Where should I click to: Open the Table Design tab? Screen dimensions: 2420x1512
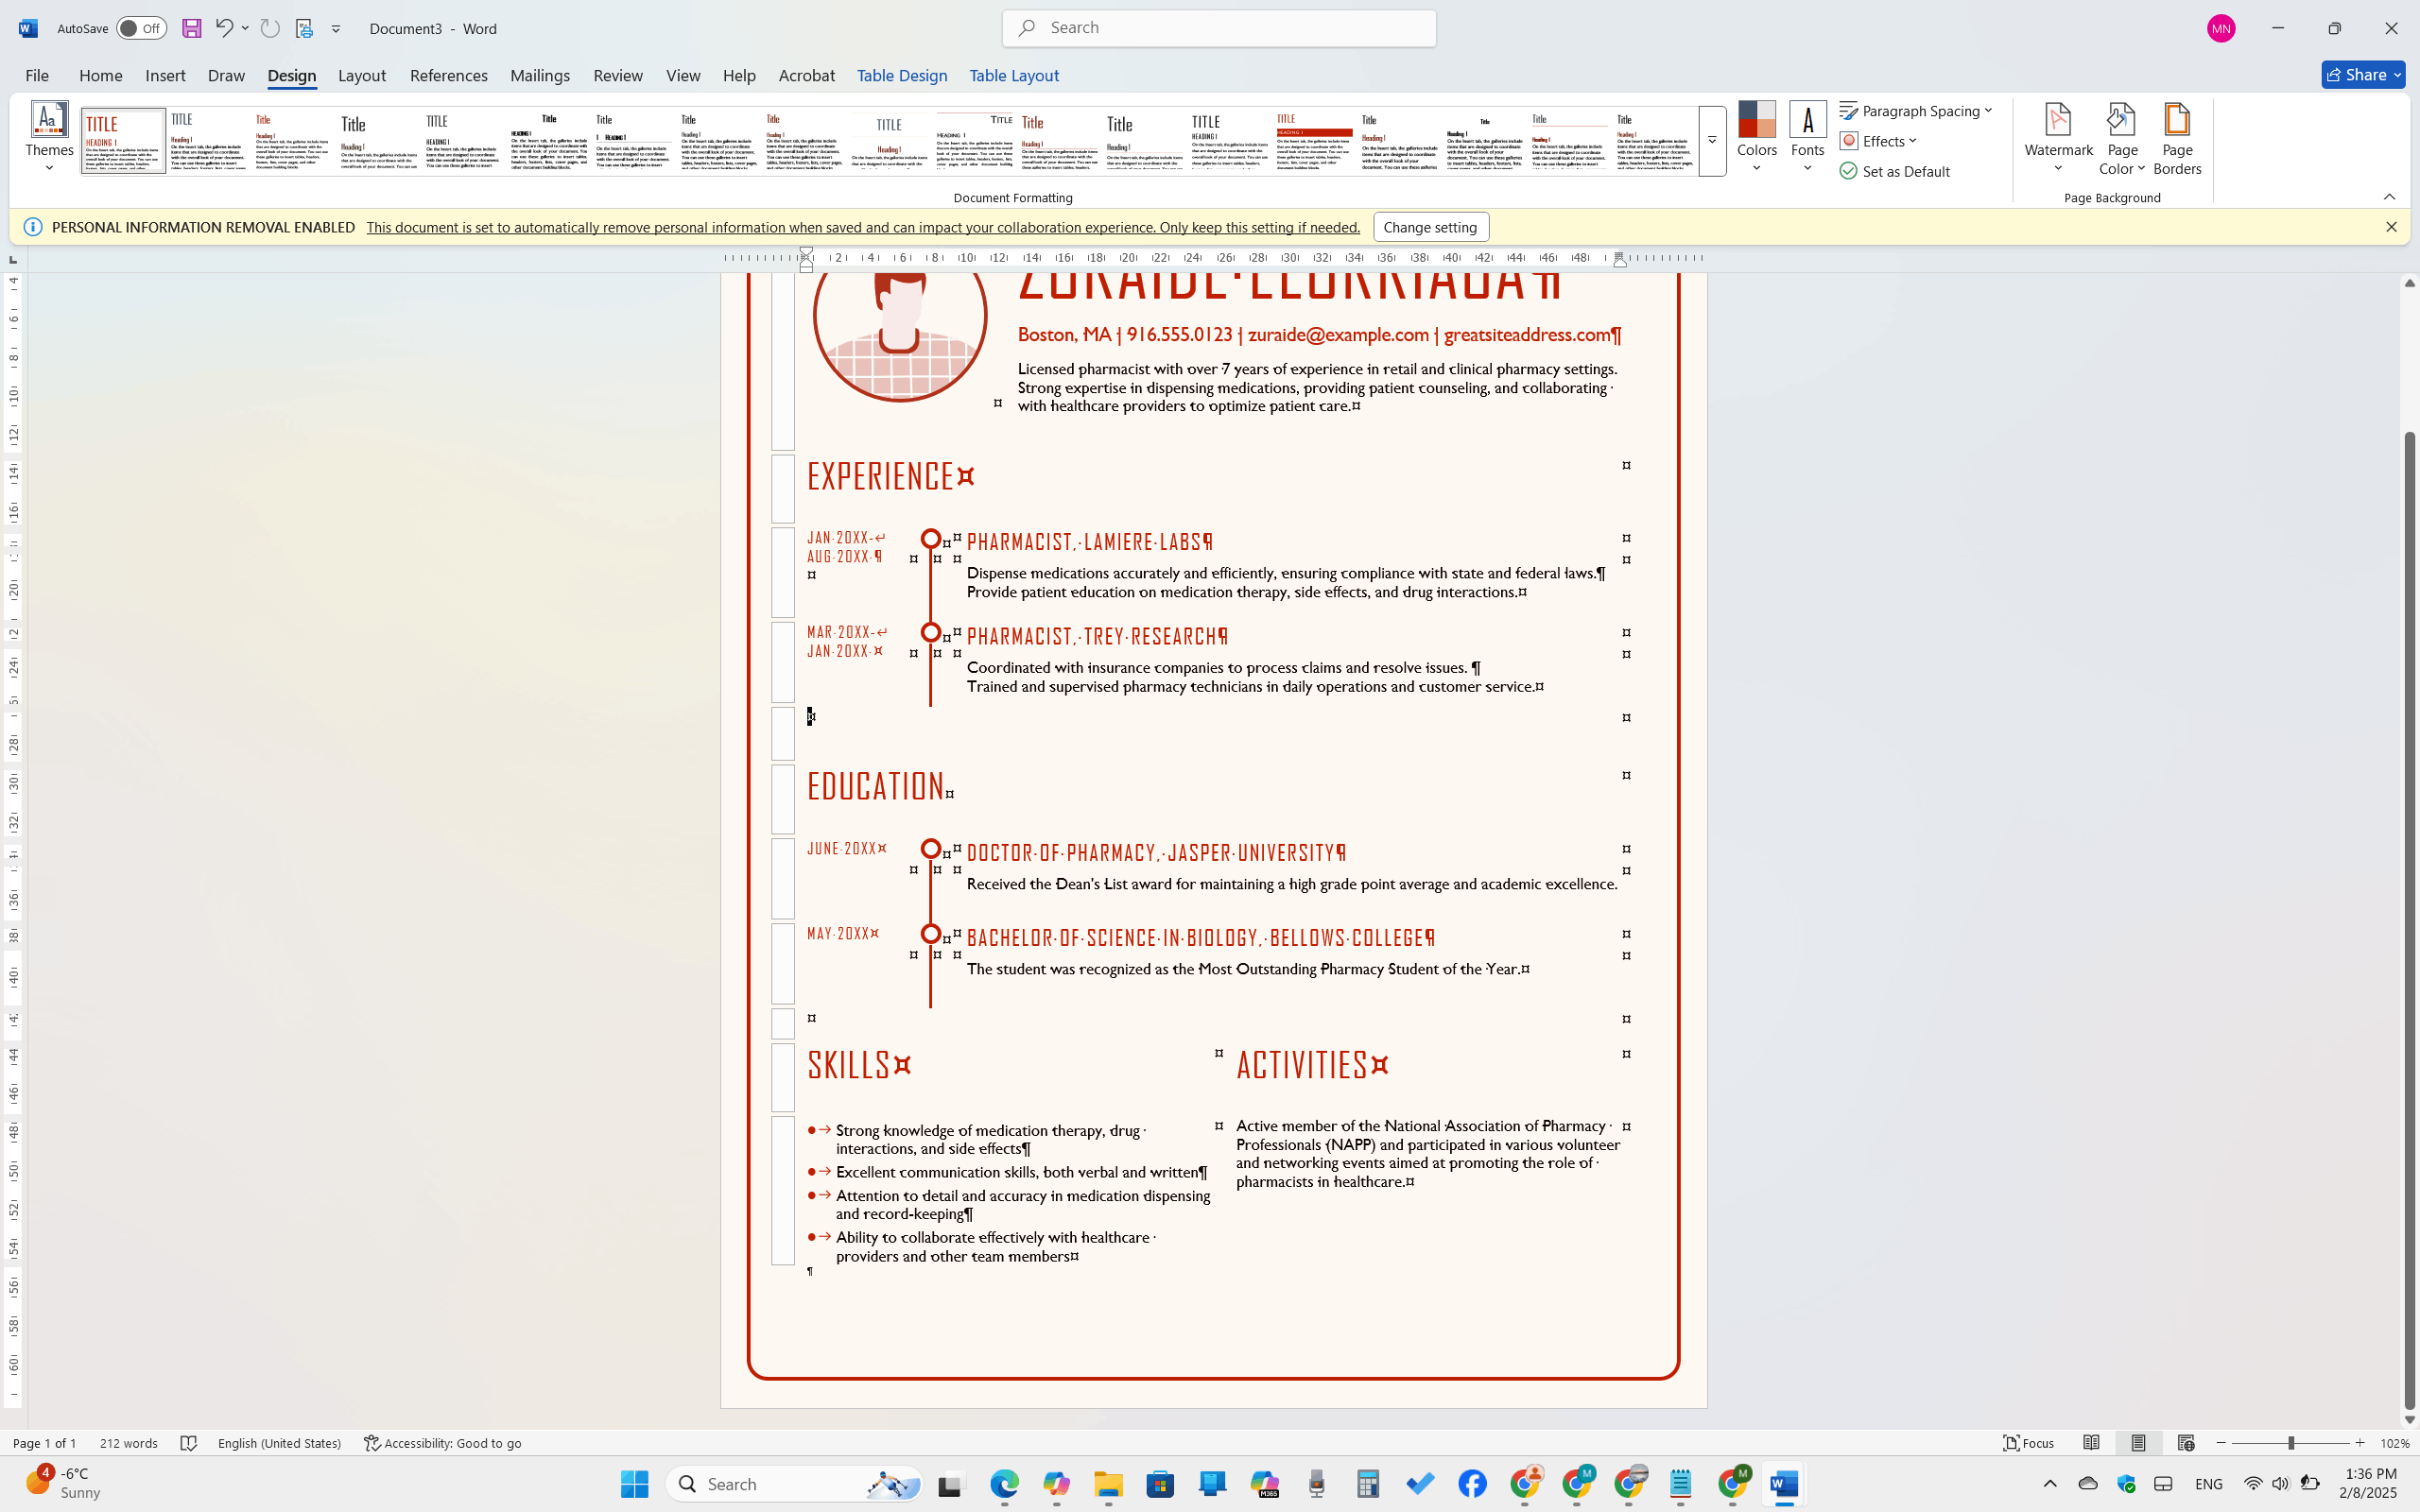click(901, 75)
